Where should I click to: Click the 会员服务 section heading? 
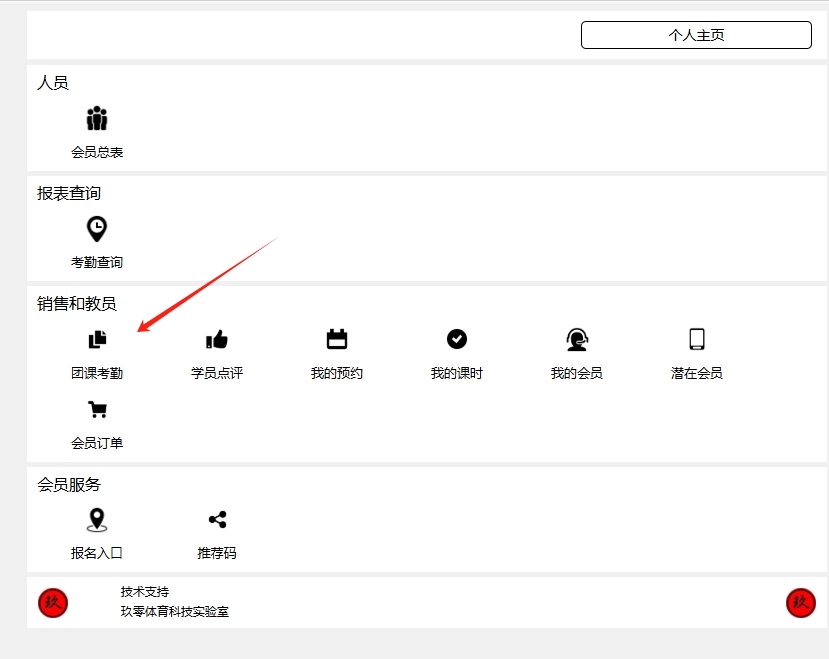69,484
